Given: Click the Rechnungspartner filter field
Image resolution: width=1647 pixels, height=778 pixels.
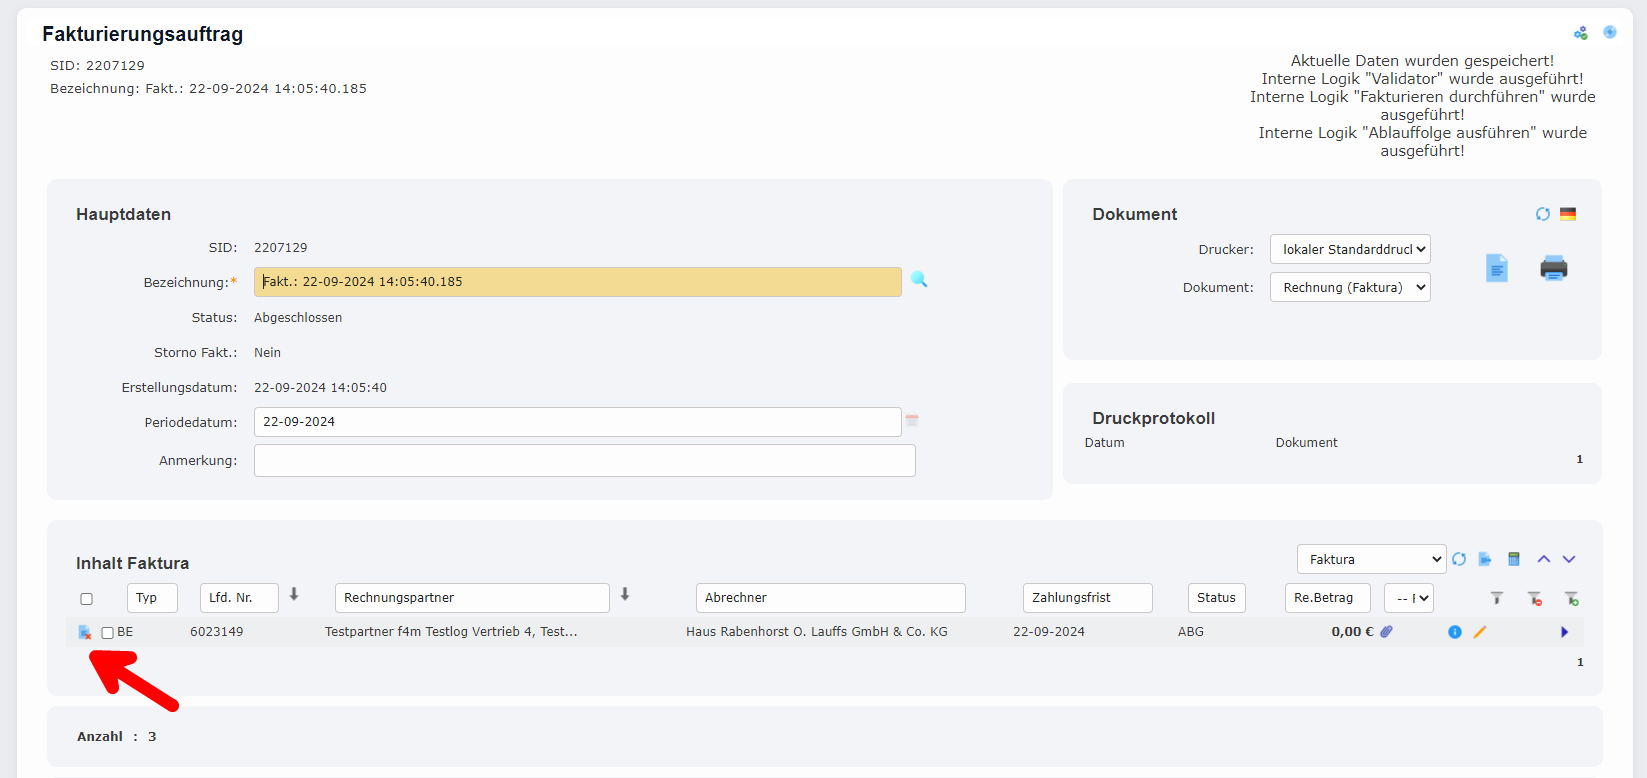Looking at the screenshot, I should [x=472, y=598].
